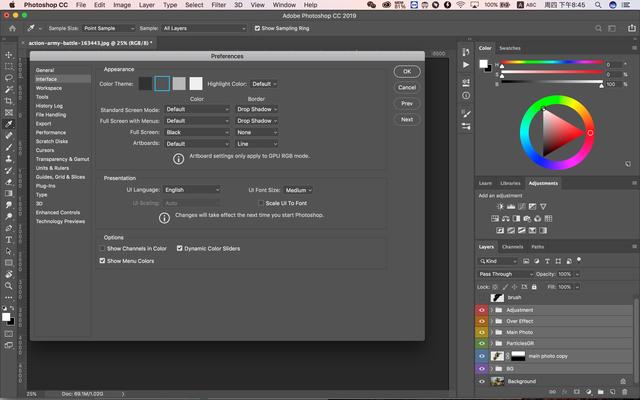Screen dimensions: 640x400
Task: Add a Levels adjustment
Action: [511, 207]
